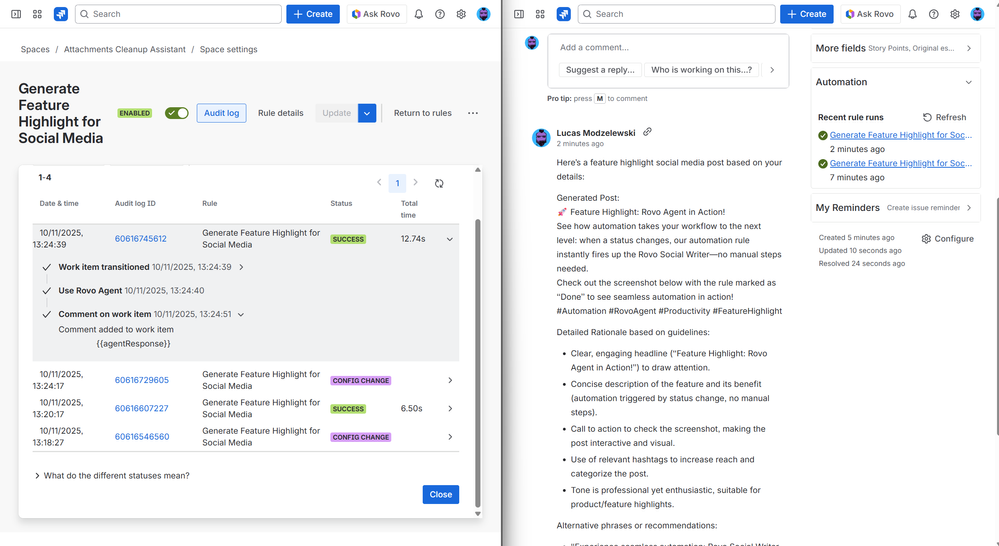Viewport: 999px width, 546px height.
Task: Expand audit log entry 60616729605
Action: [450, 380]
